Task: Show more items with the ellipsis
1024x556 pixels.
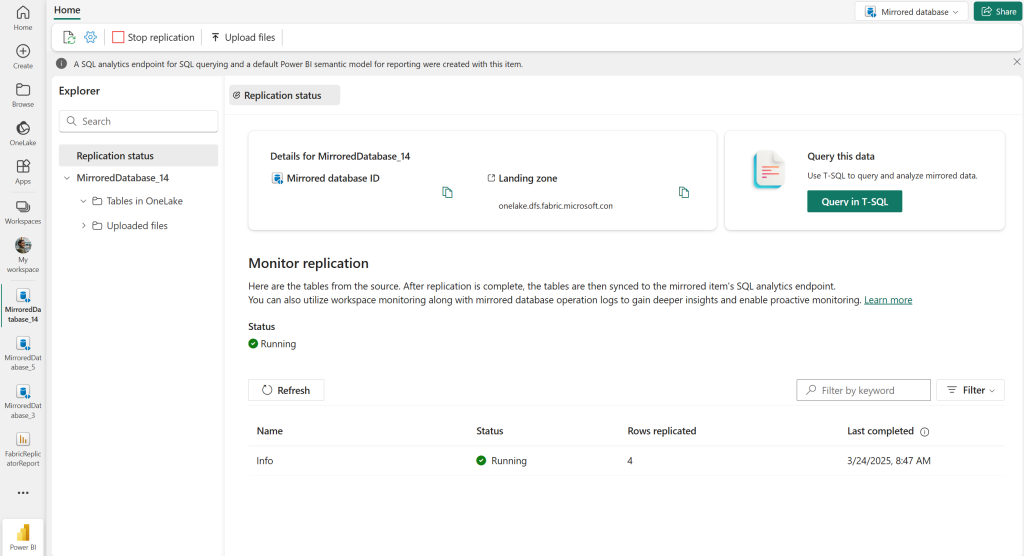Action: [x=23, y=493]
